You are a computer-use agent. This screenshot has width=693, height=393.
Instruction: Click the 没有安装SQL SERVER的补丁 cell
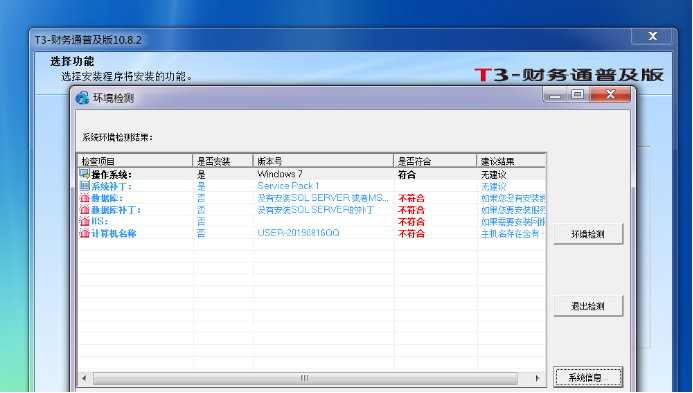pos(316,210)
